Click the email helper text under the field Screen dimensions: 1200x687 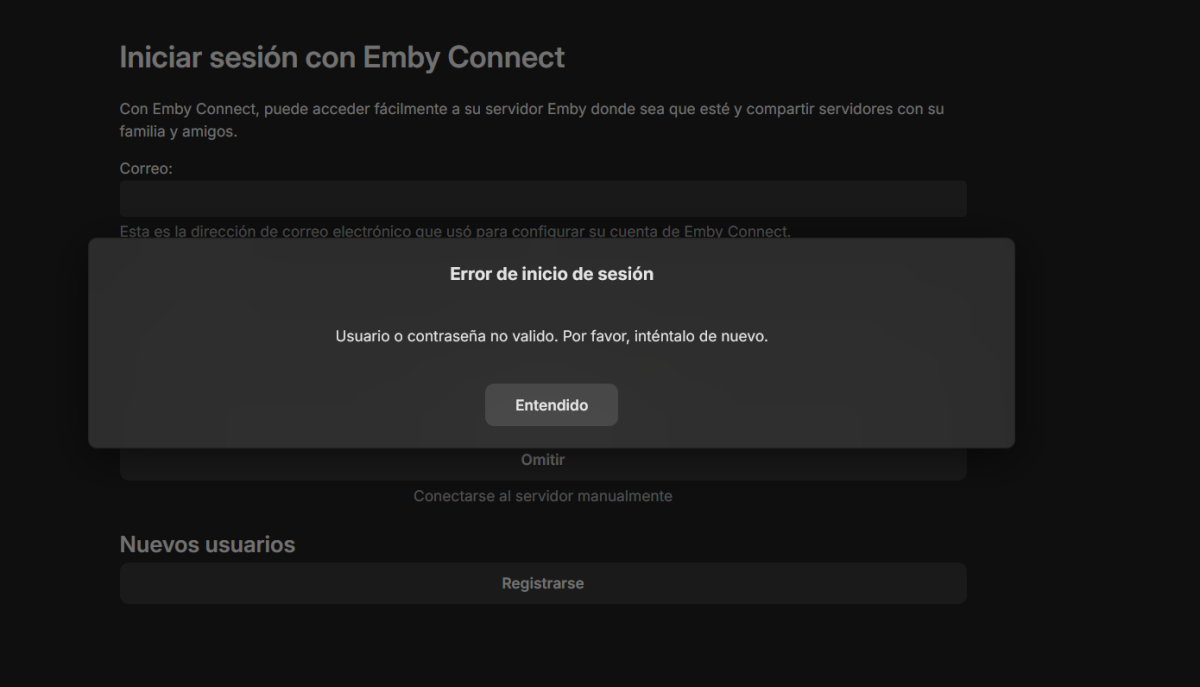point(455,230)
